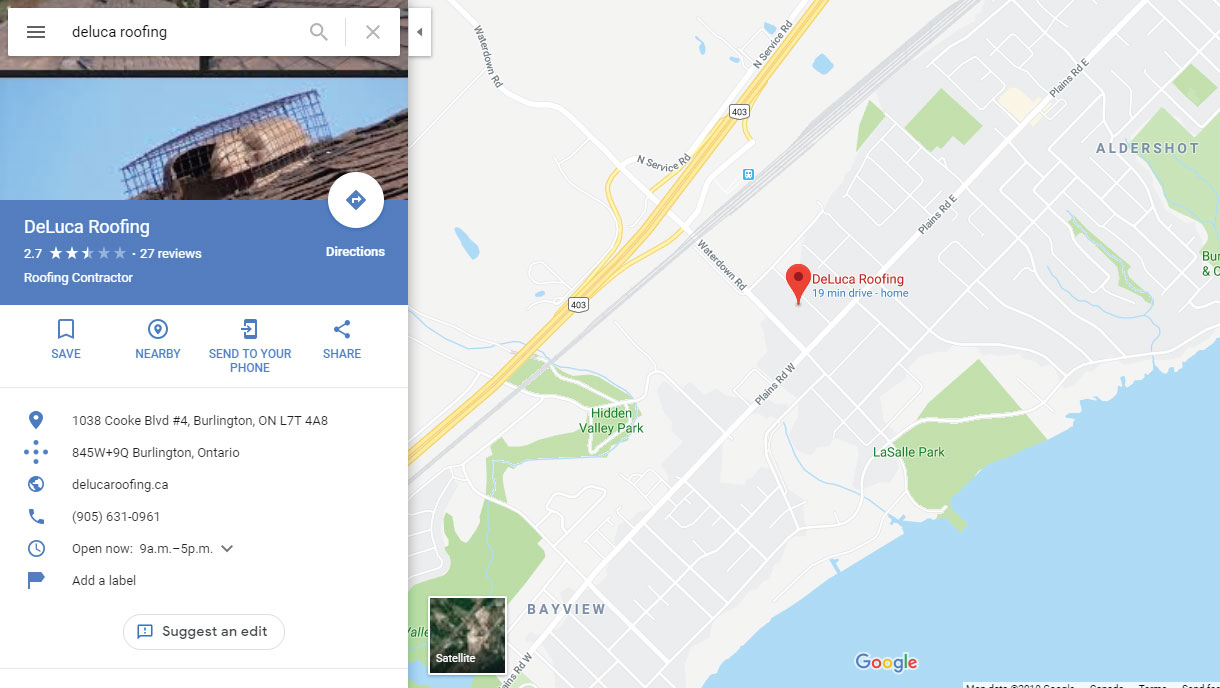Click the search magnifier icon
This screenshot has height=688, width=1220.
(319, 32)
